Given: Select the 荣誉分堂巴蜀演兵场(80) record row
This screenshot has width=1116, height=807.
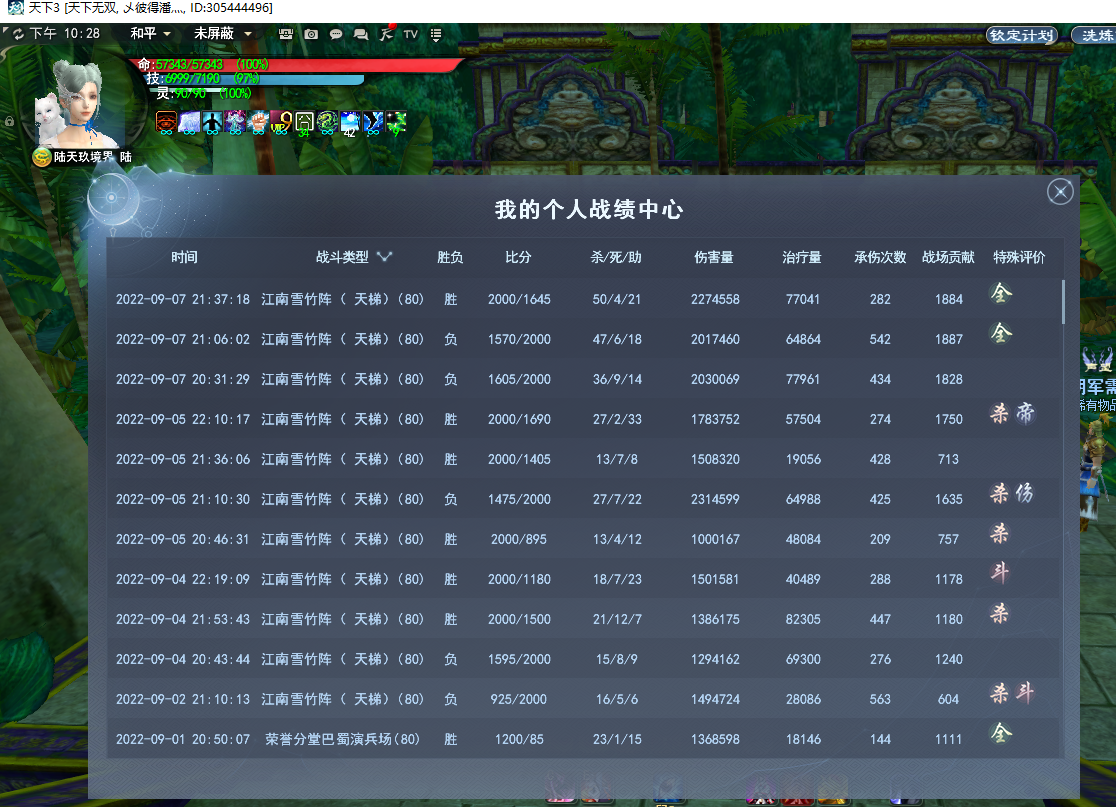Looking at the screenshot, I should 584,739.
